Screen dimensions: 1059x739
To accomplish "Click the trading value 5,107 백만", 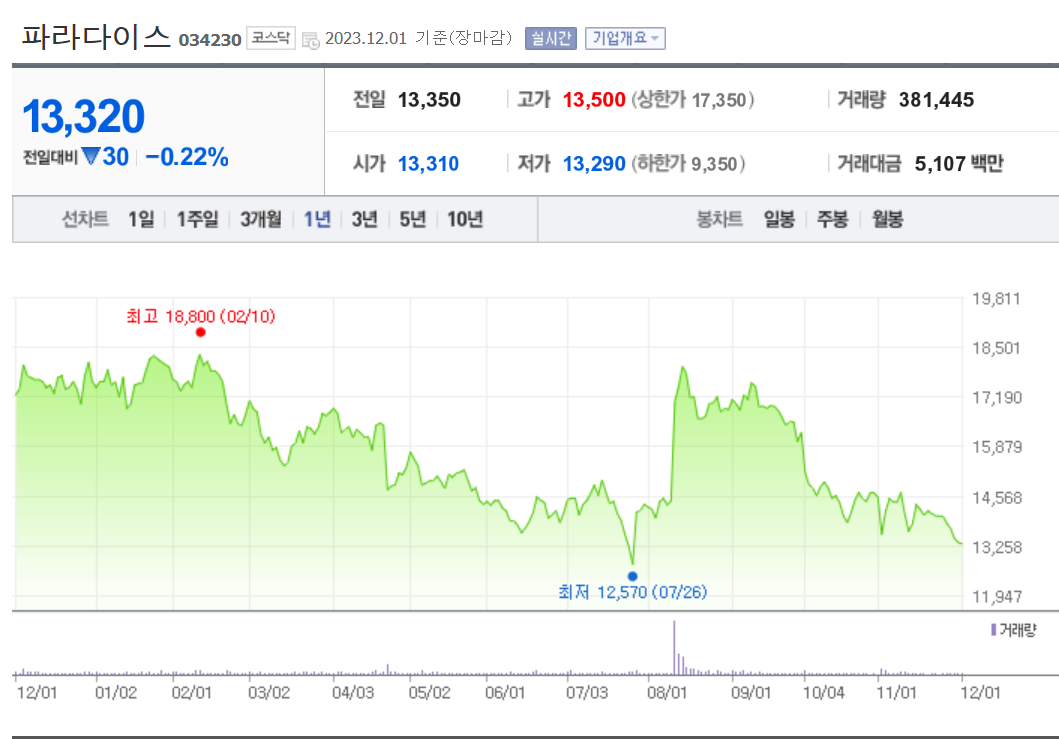I will tap(959, 163).
